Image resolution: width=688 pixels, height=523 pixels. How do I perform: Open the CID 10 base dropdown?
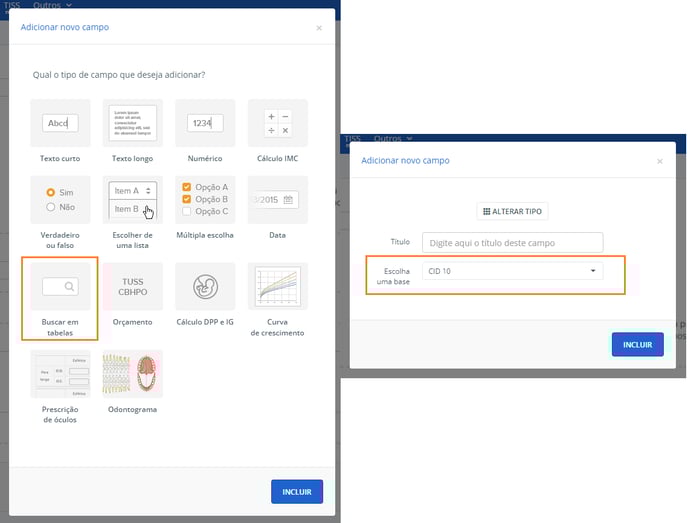512,271
